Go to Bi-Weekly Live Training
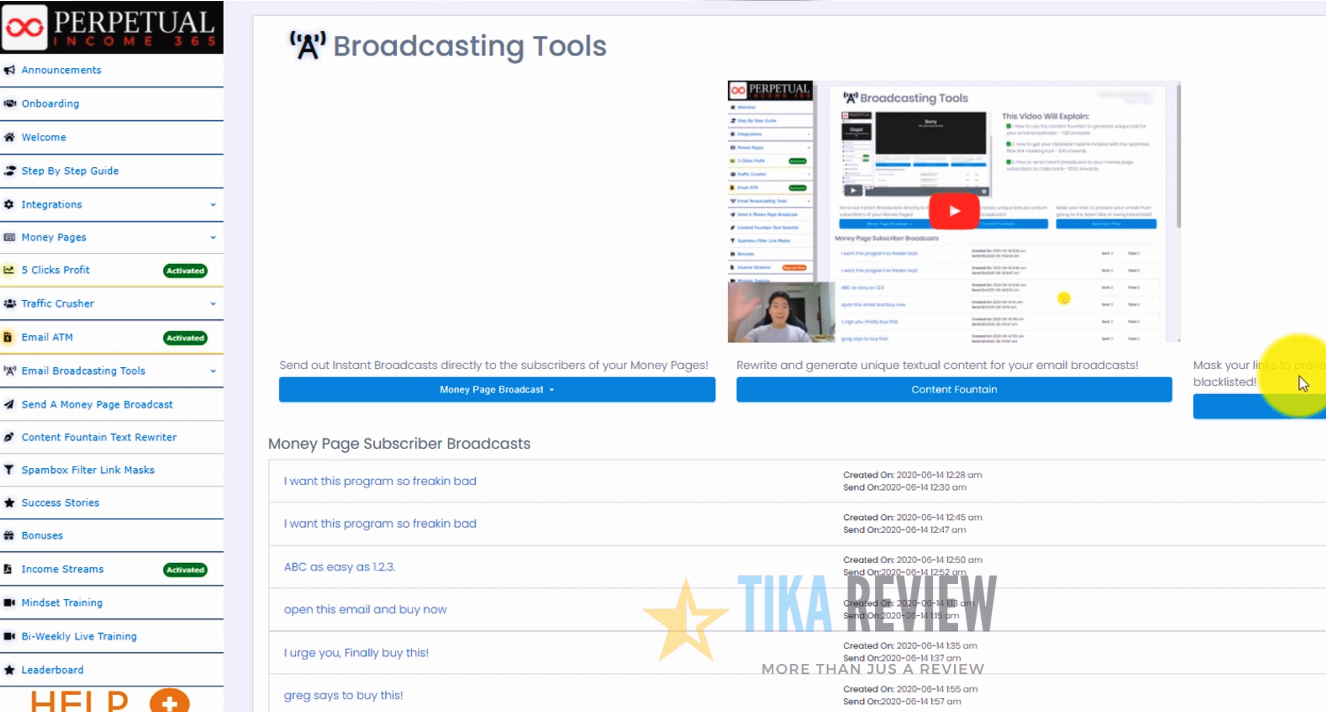 click(79, 636)
